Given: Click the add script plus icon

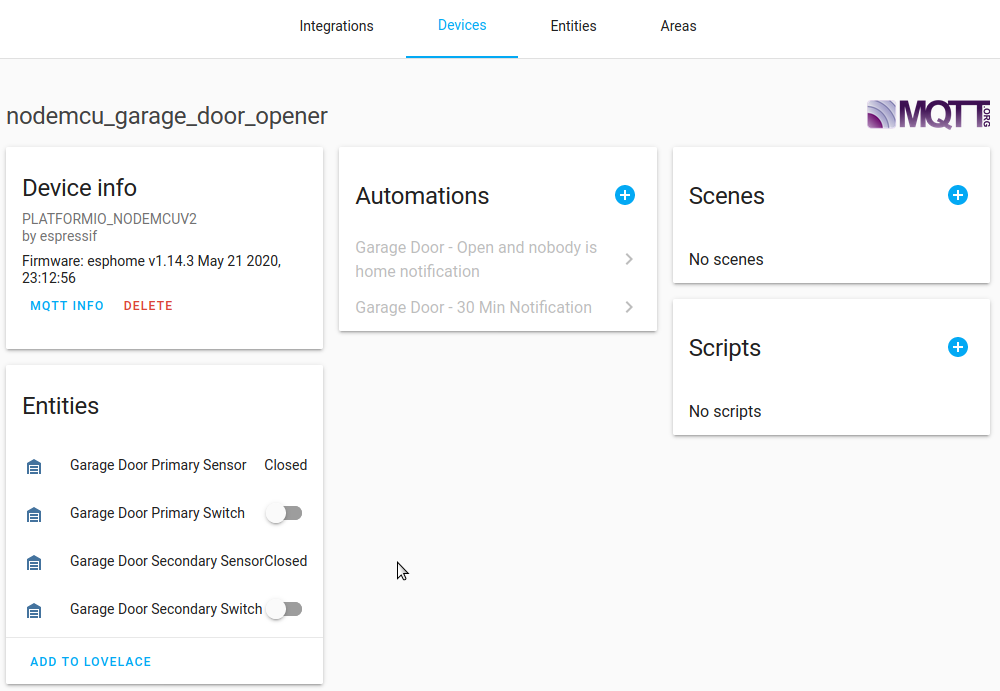Looking at the screenshot, I should [x=958, y=347].
